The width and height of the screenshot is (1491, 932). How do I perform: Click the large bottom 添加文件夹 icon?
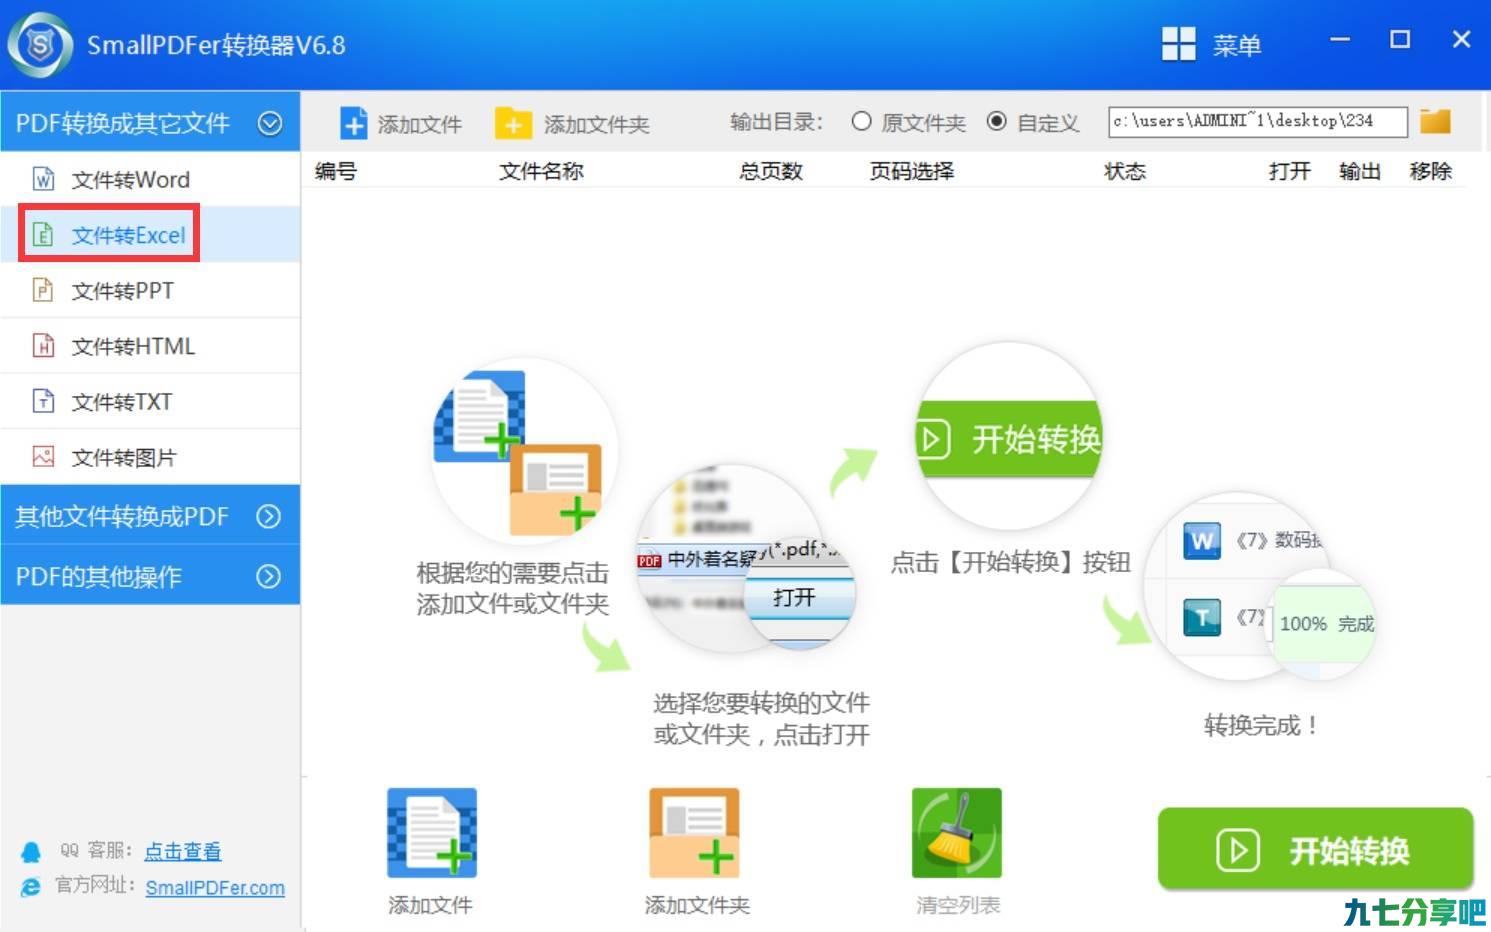(694, 833)
